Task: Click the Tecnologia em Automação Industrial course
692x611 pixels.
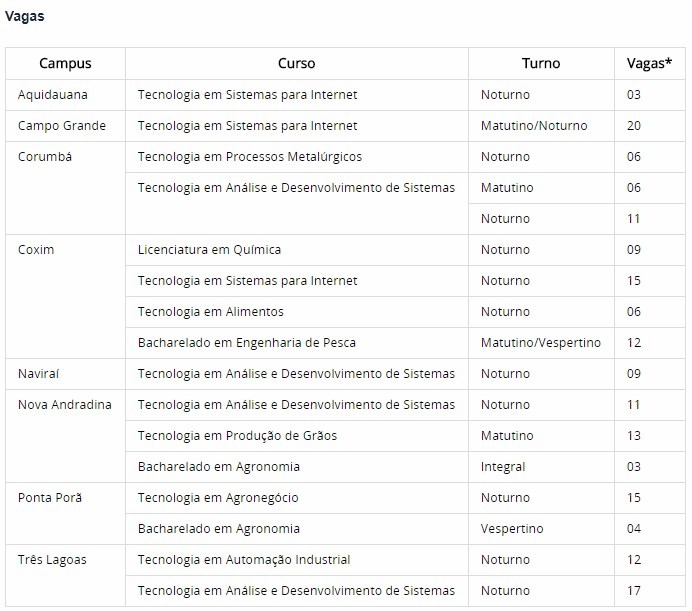Action: pos(244,560)
